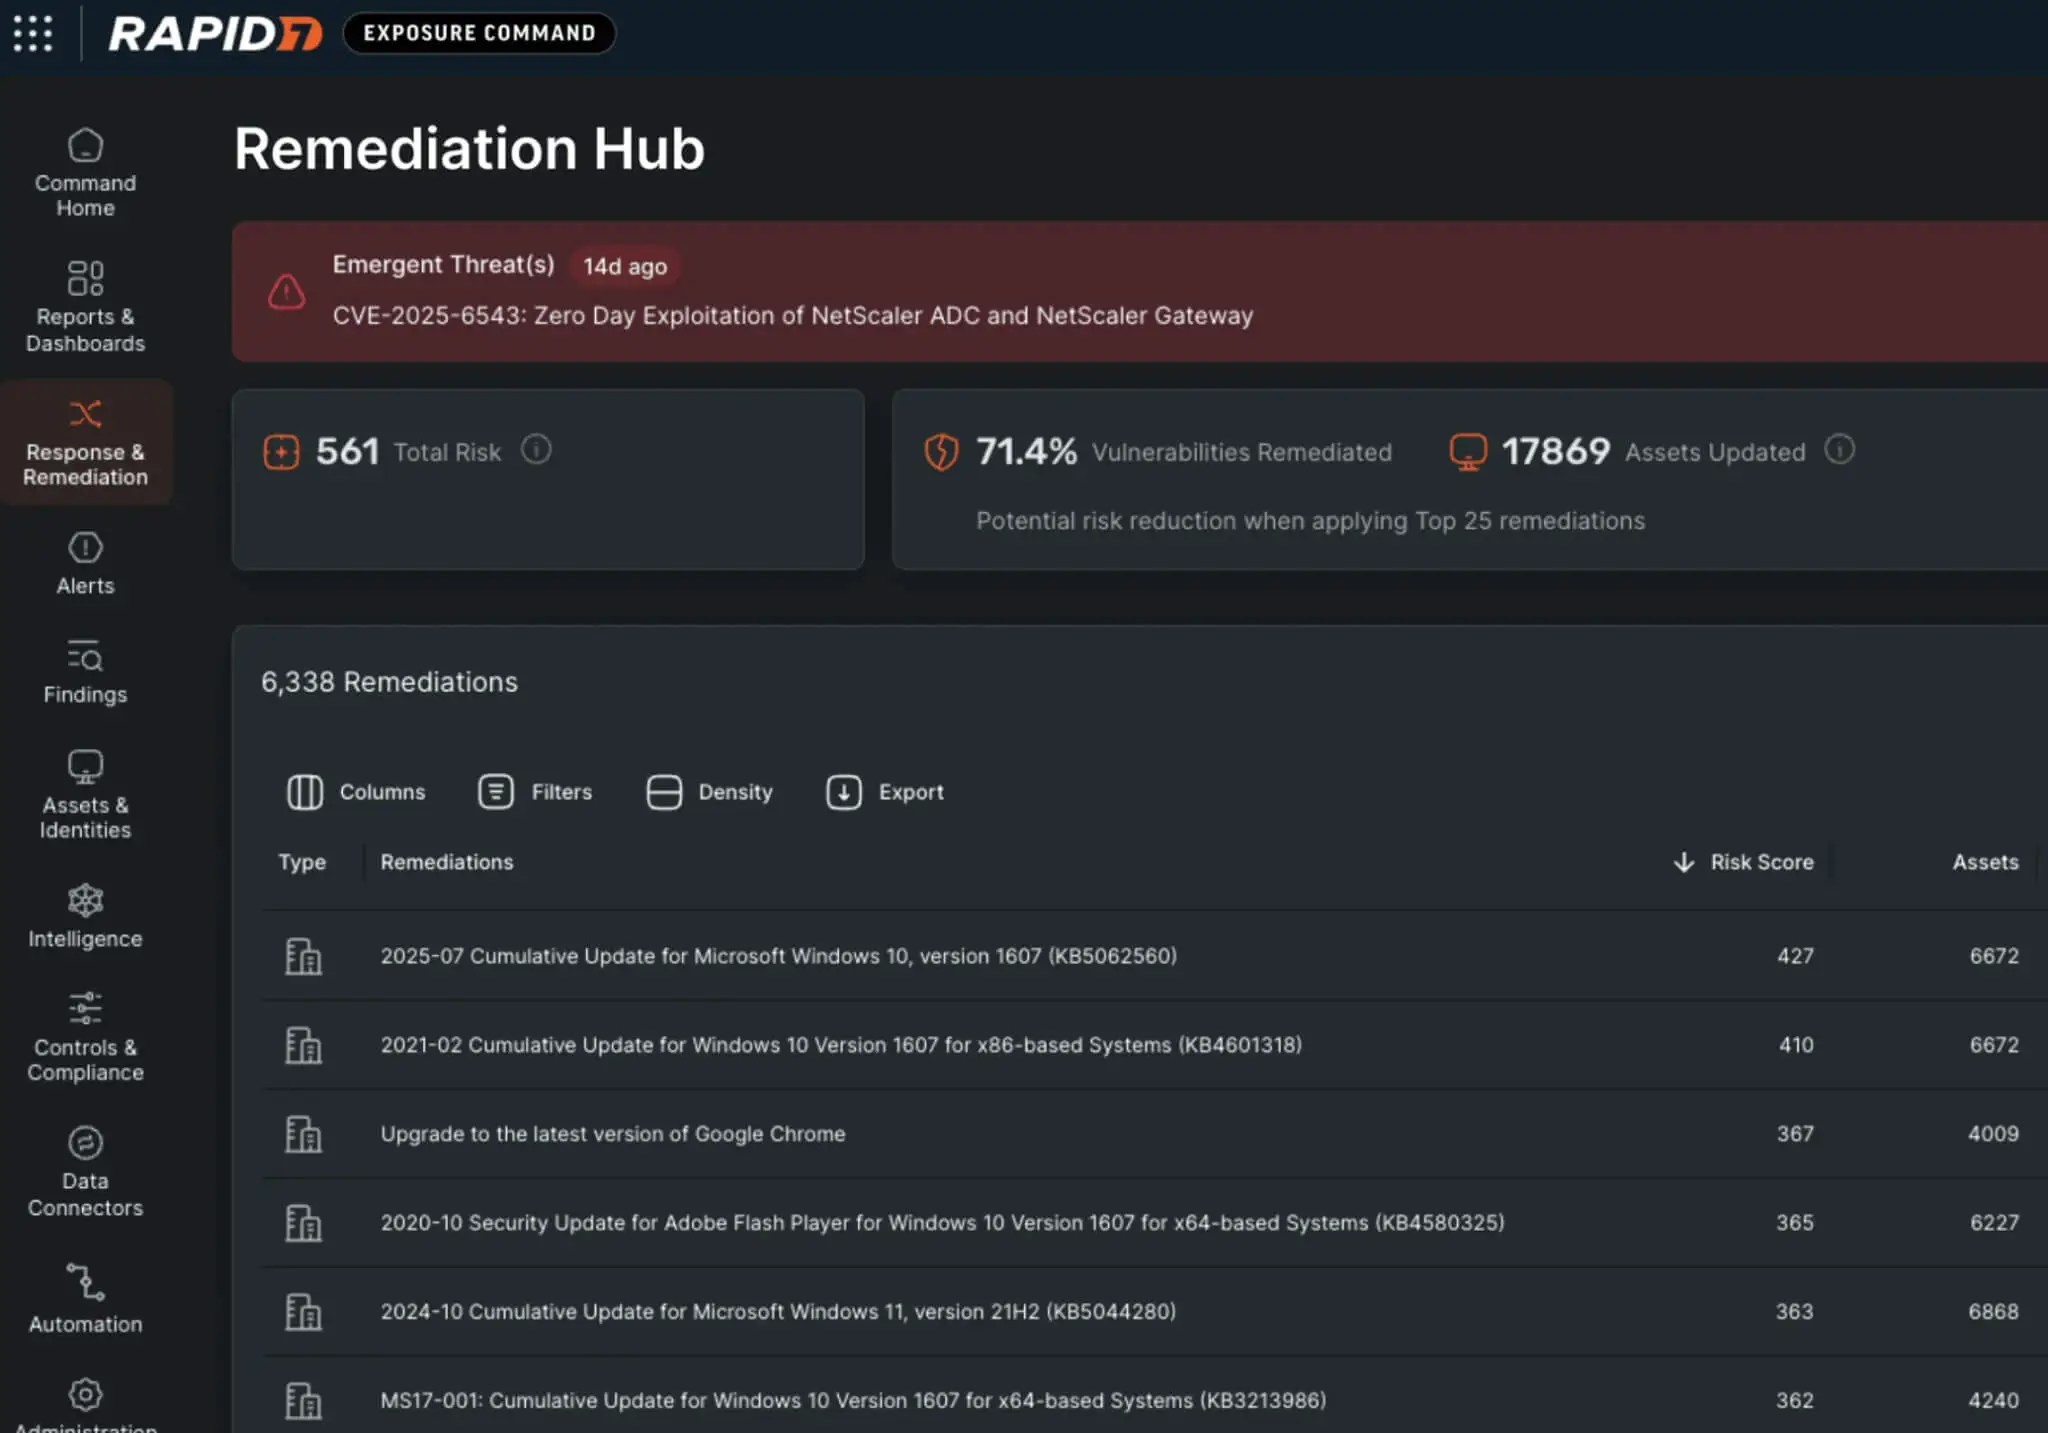Click assets count 6227
Viewport: 2048px width, 1433px height.
coord(1994,1223)
